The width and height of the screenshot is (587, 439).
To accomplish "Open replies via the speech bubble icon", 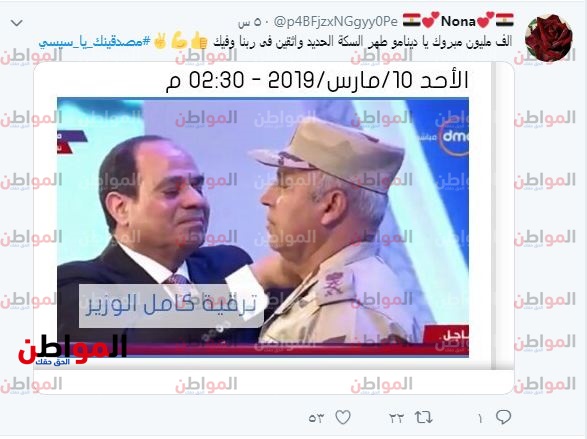I will 504,417.
